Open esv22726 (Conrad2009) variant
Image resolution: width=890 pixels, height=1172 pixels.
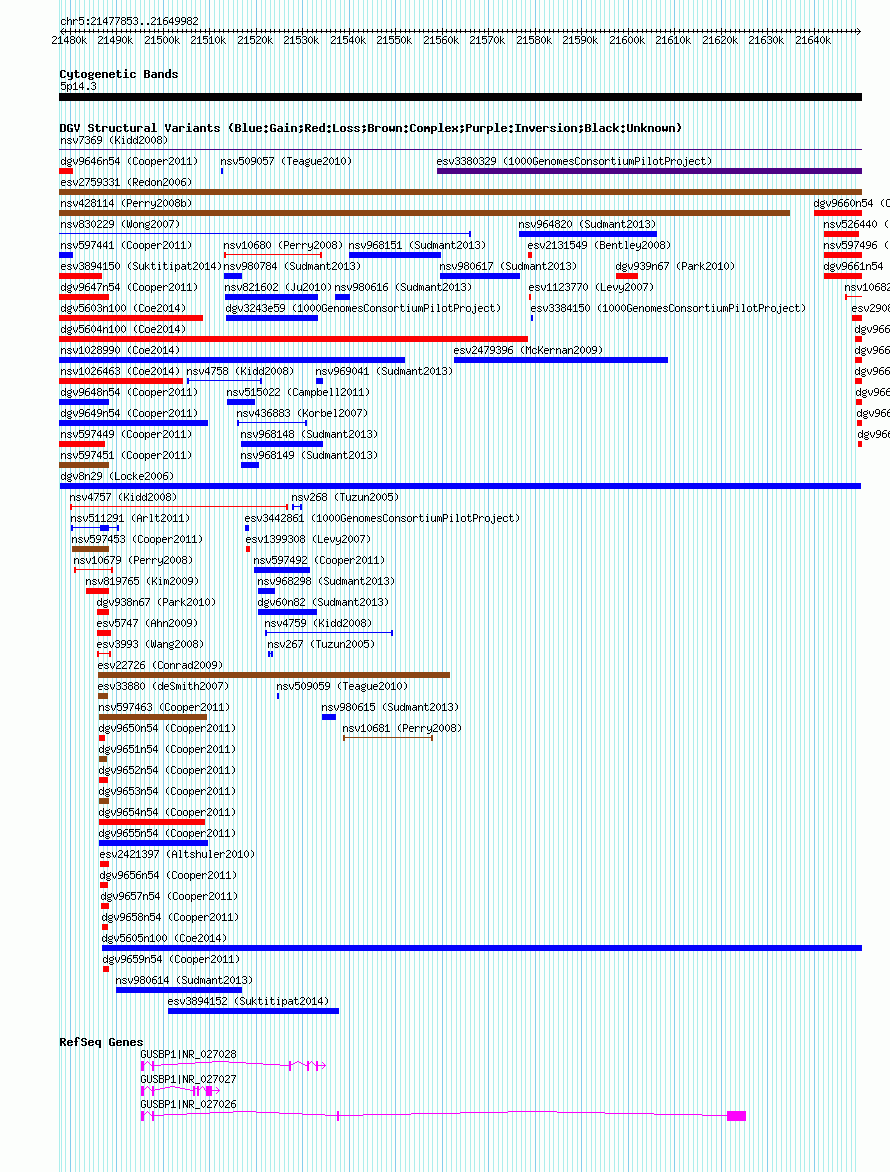point(160,665)
